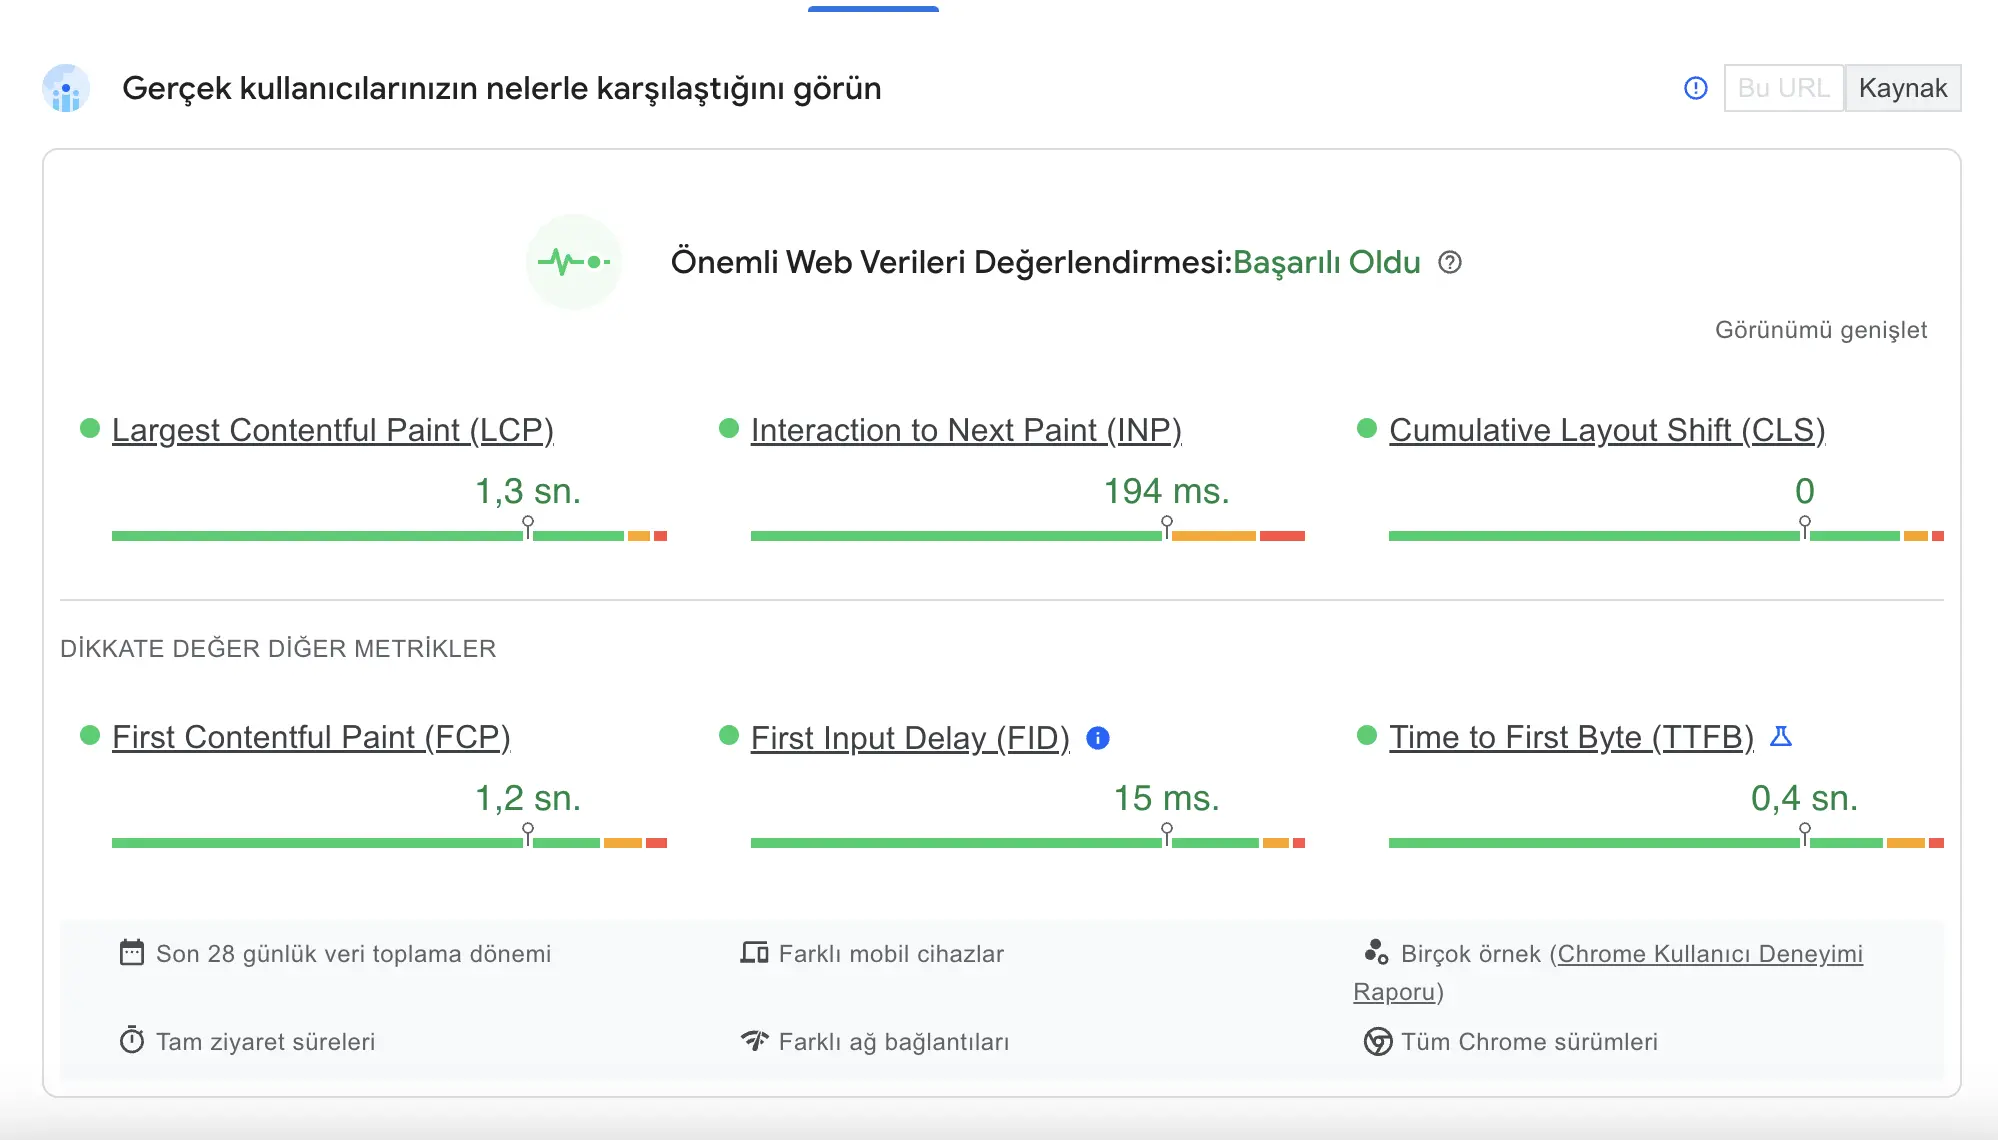Click the orange segment of INP bar
Image resolution: width=1998 pixels, height=1140 pixels.
click(1213, 536)
